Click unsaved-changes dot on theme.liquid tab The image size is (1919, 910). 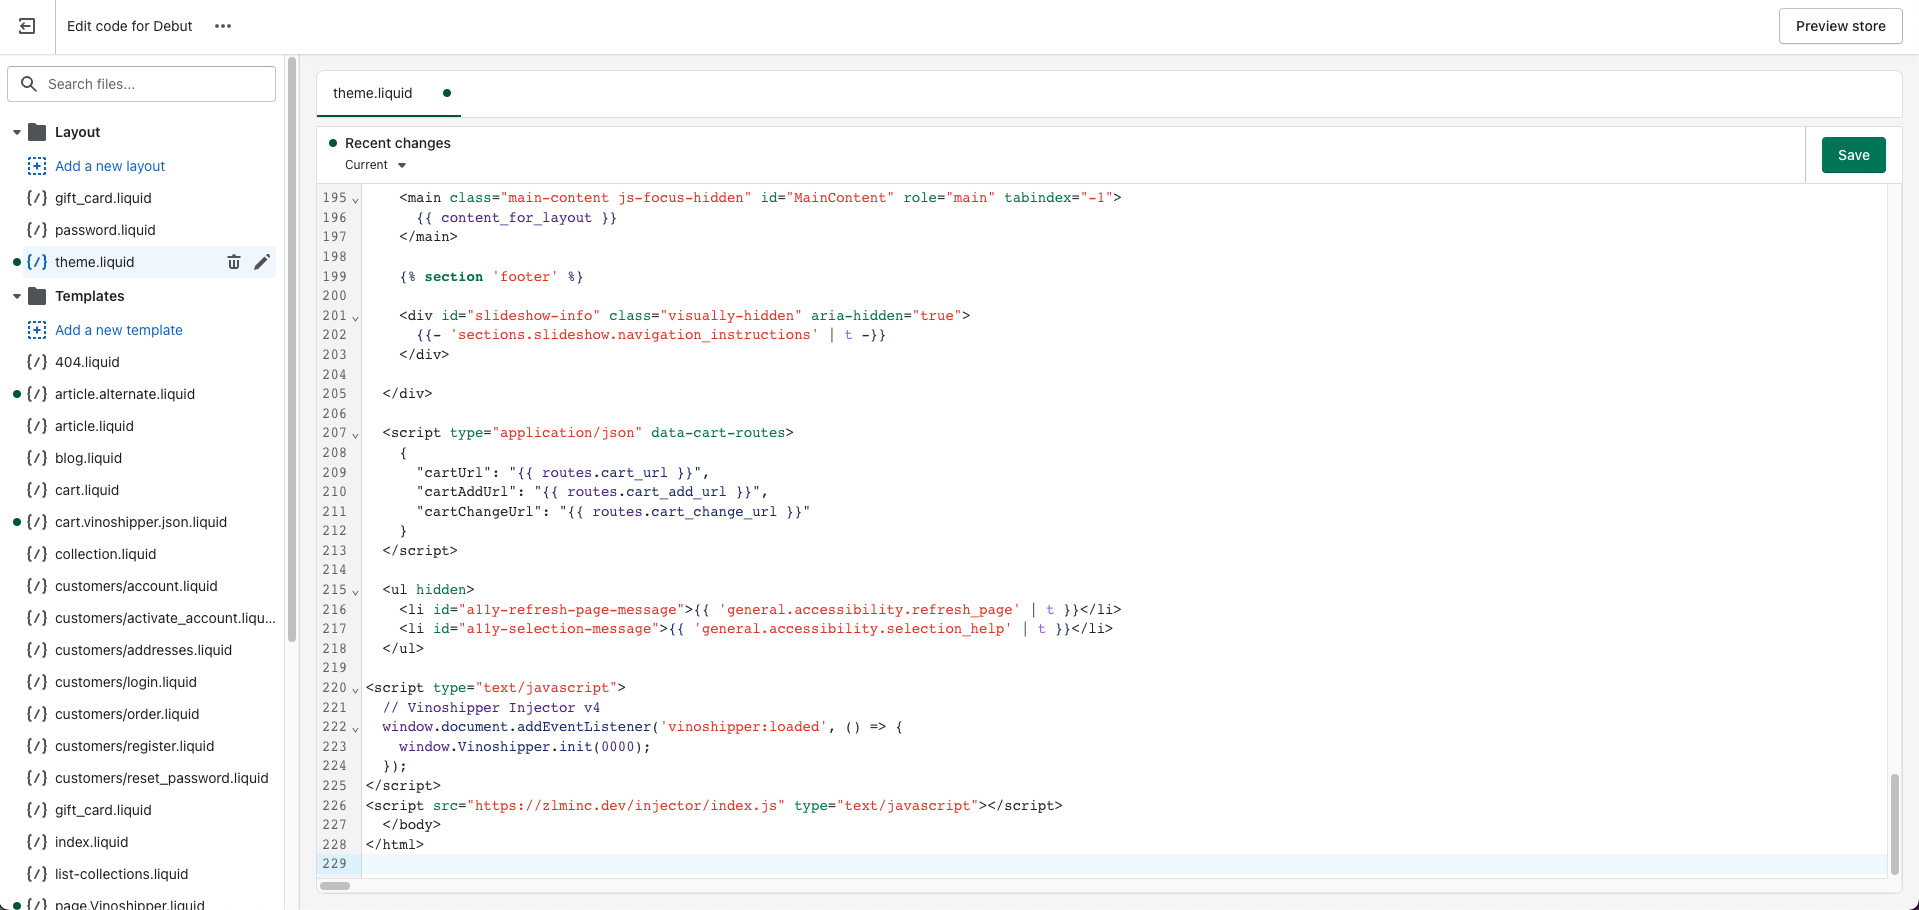point(447,93)
